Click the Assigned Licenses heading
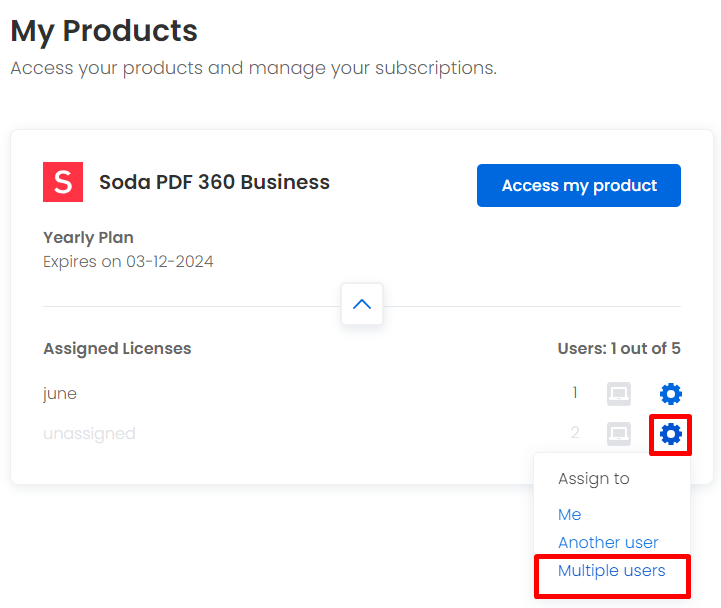Image resolution: width=721 pixels, height=608 pixels. (117, 349)
